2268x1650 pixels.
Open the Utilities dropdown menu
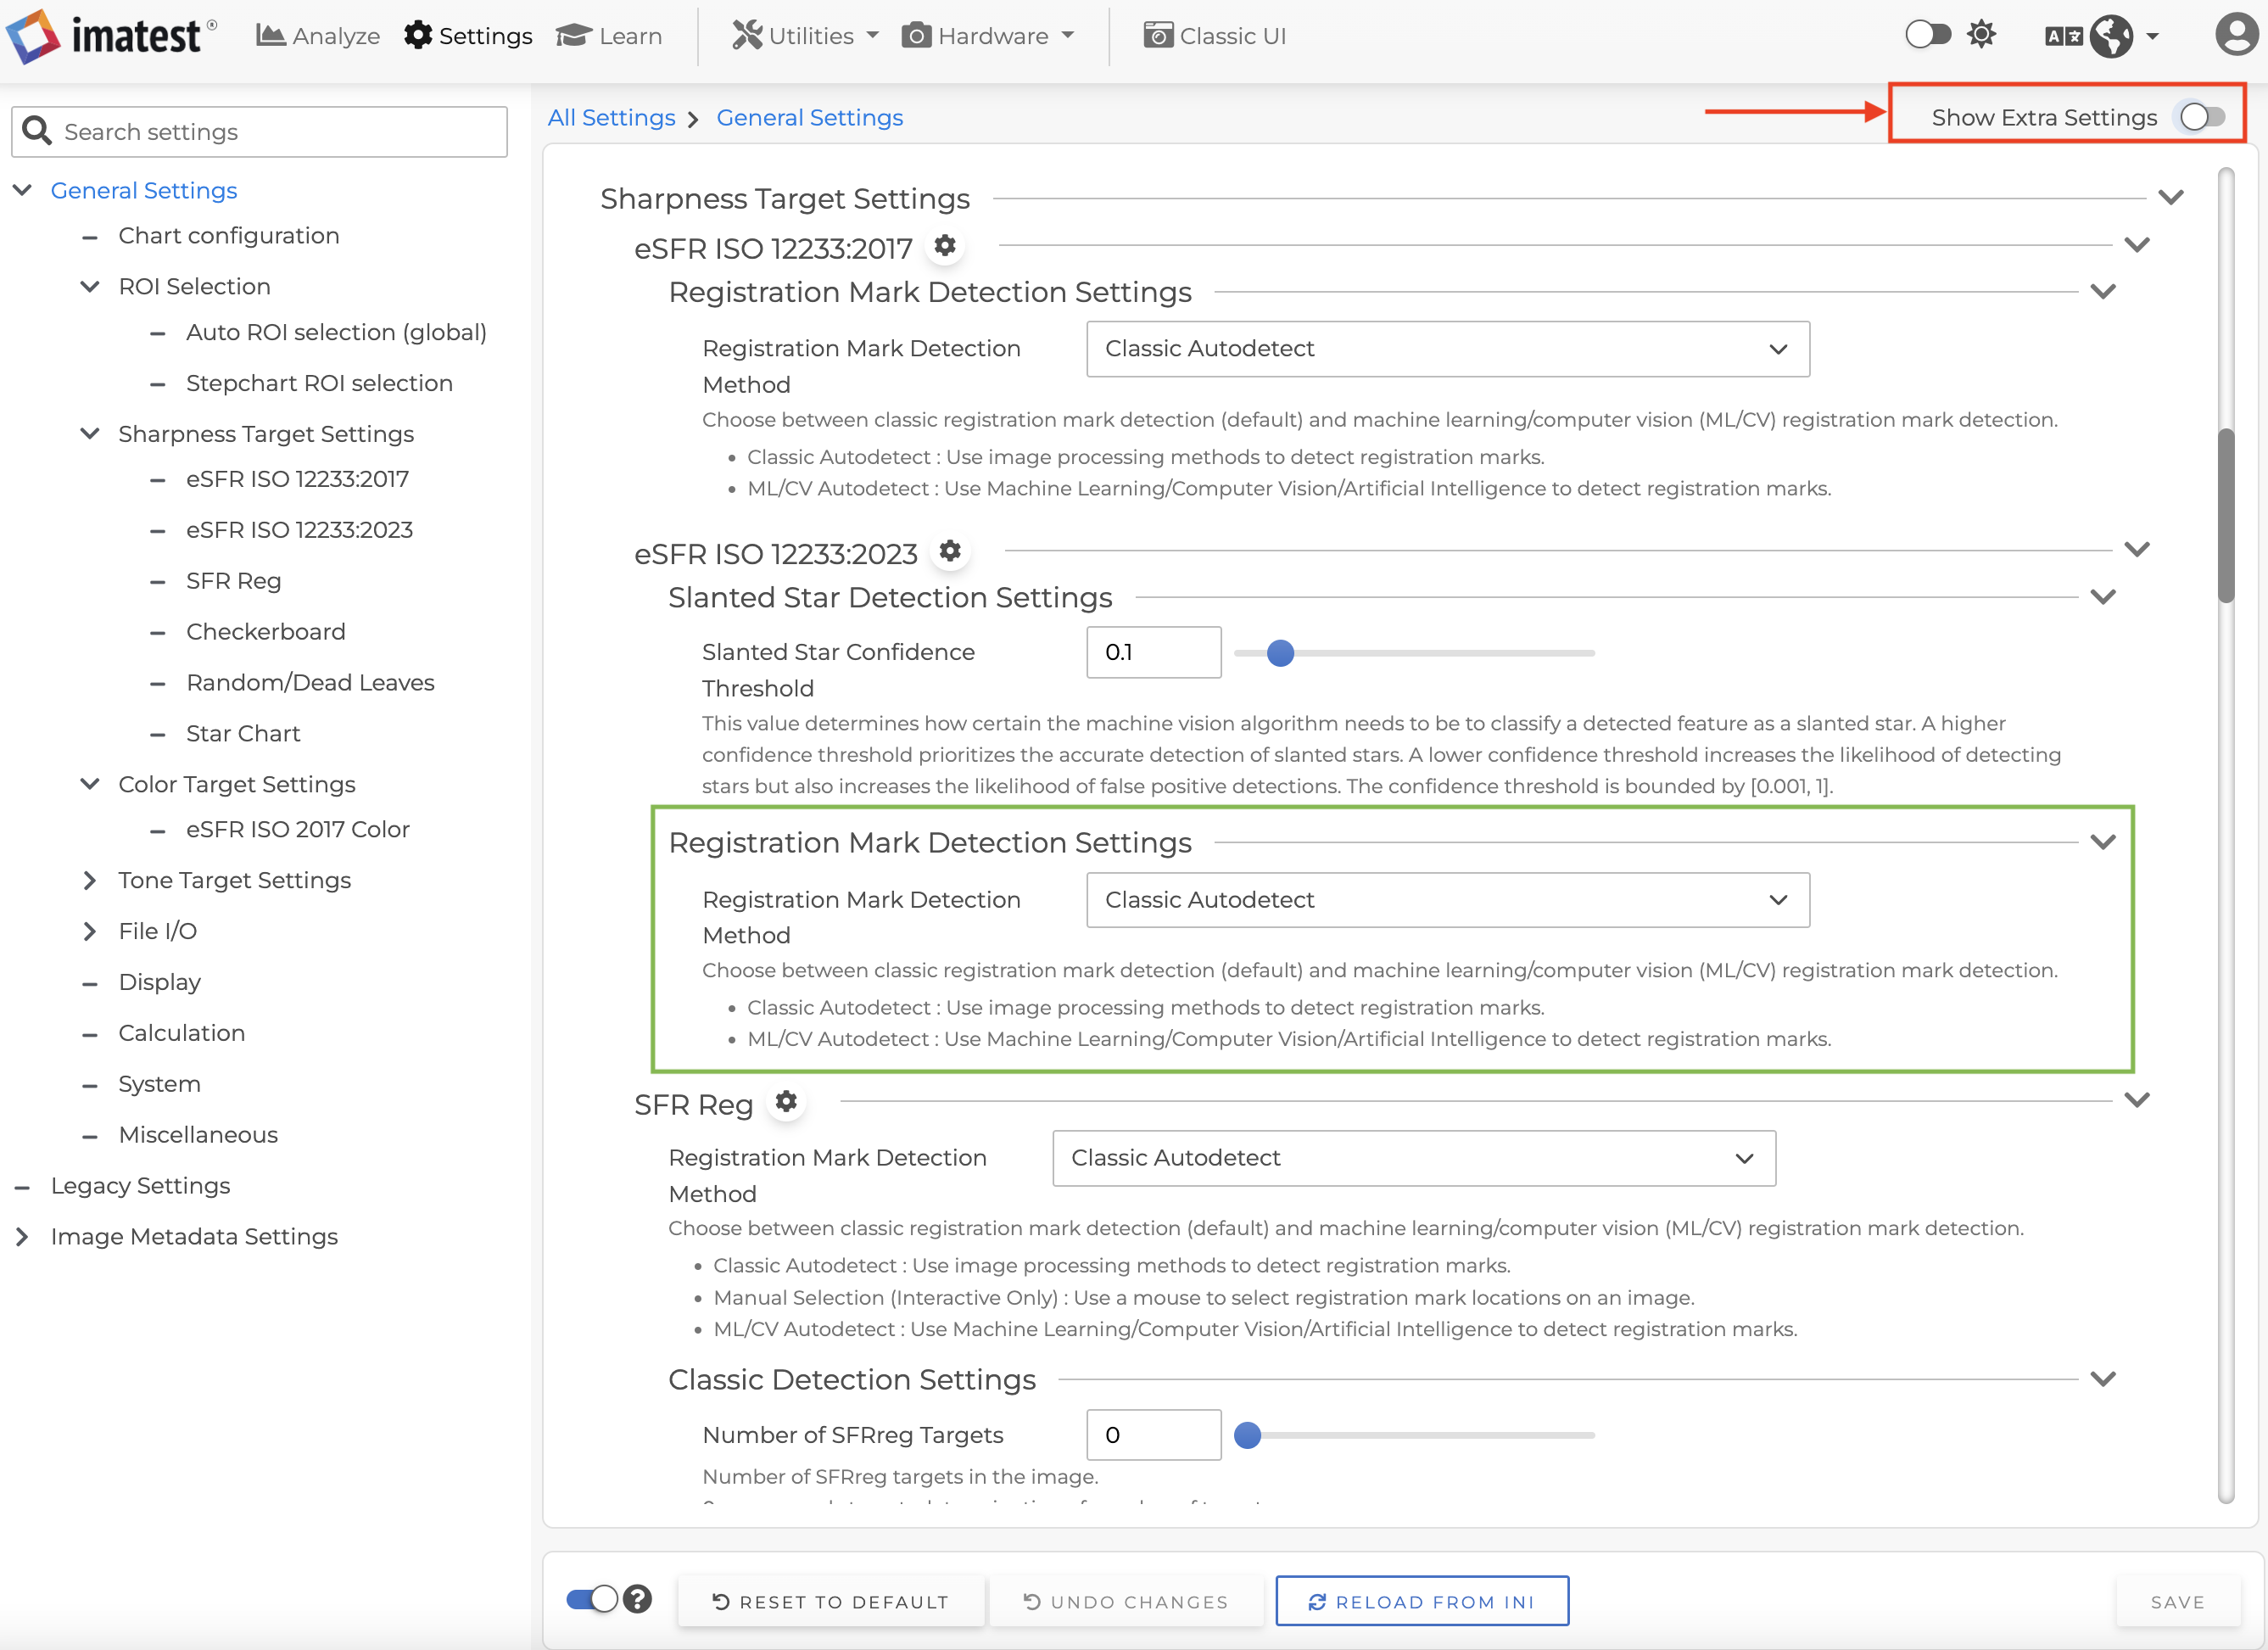pyautogui.click(x=805, y=36)
